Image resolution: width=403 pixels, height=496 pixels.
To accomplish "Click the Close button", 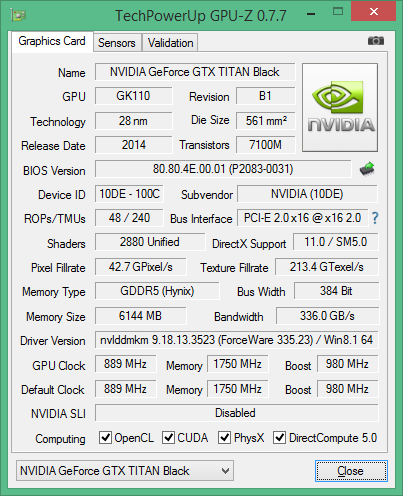I will [x=351, y=471].
